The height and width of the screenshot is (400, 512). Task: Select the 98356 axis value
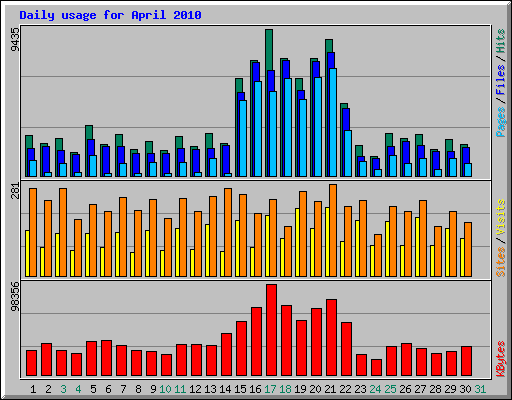(x=15, y=297)
